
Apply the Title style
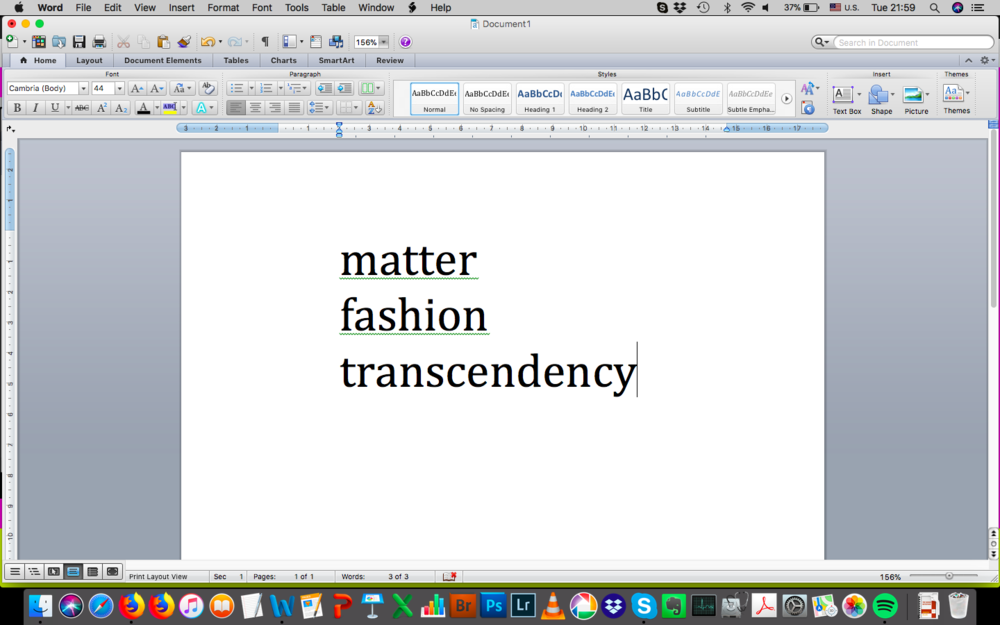pyautogui.click(x=645, y=98)
